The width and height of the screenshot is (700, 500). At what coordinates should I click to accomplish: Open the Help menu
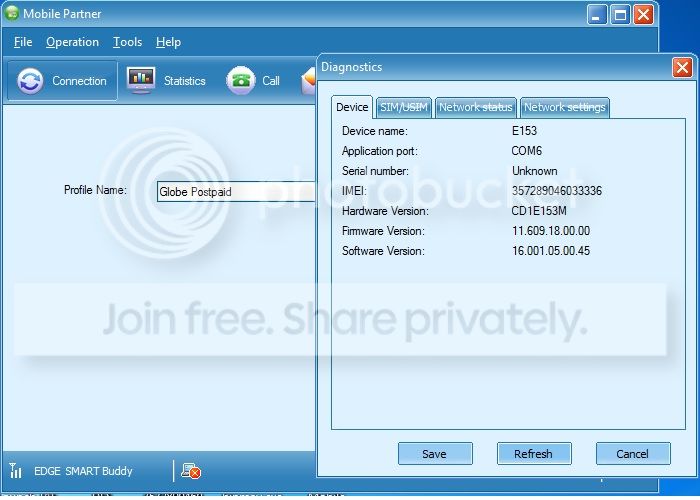pos(168,42)
